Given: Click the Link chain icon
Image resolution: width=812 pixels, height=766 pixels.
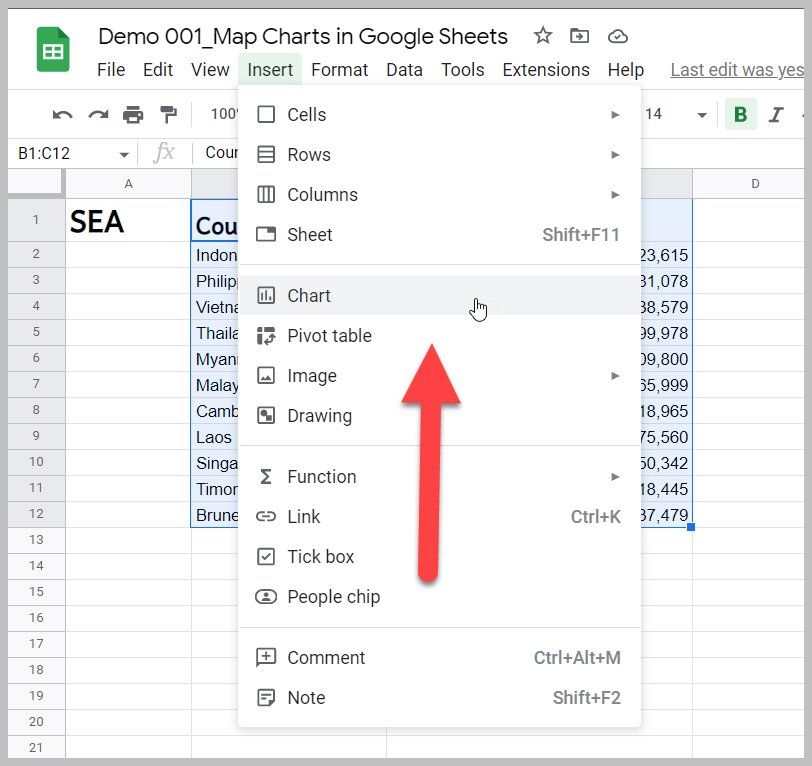Looking at the screenshot, I should tap(266, 516).
